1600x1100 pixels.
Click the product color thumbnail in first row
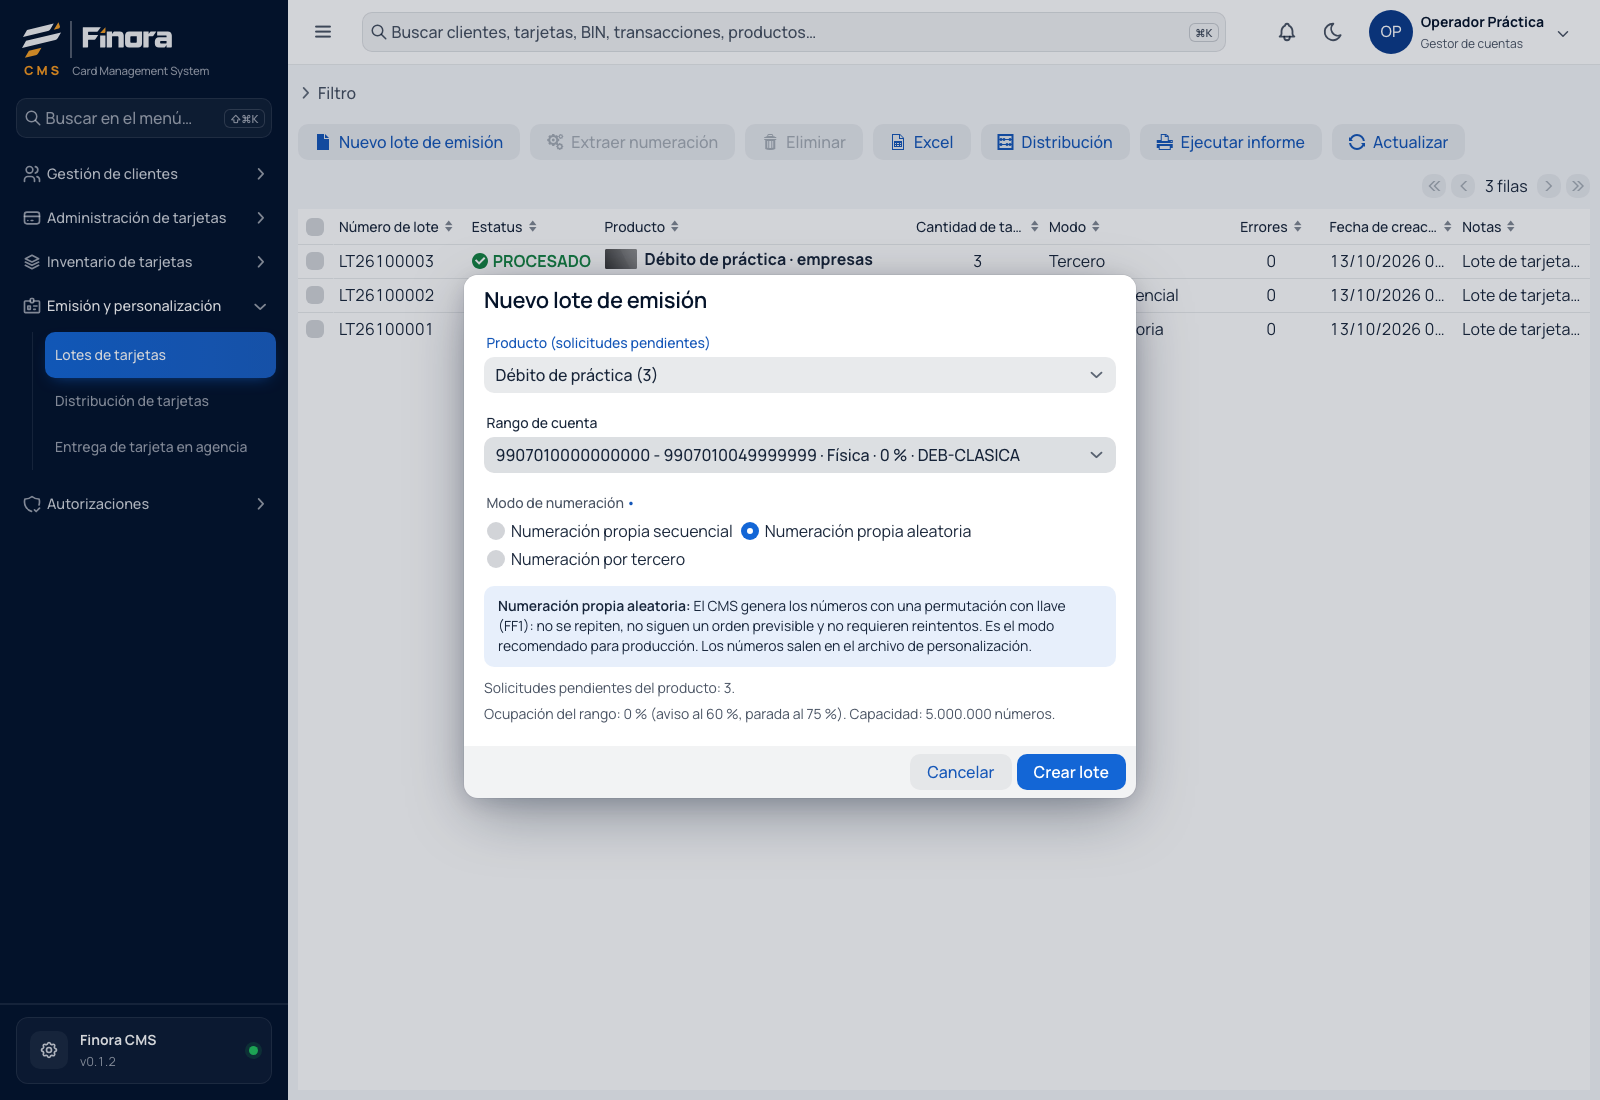tap(621, 259)
